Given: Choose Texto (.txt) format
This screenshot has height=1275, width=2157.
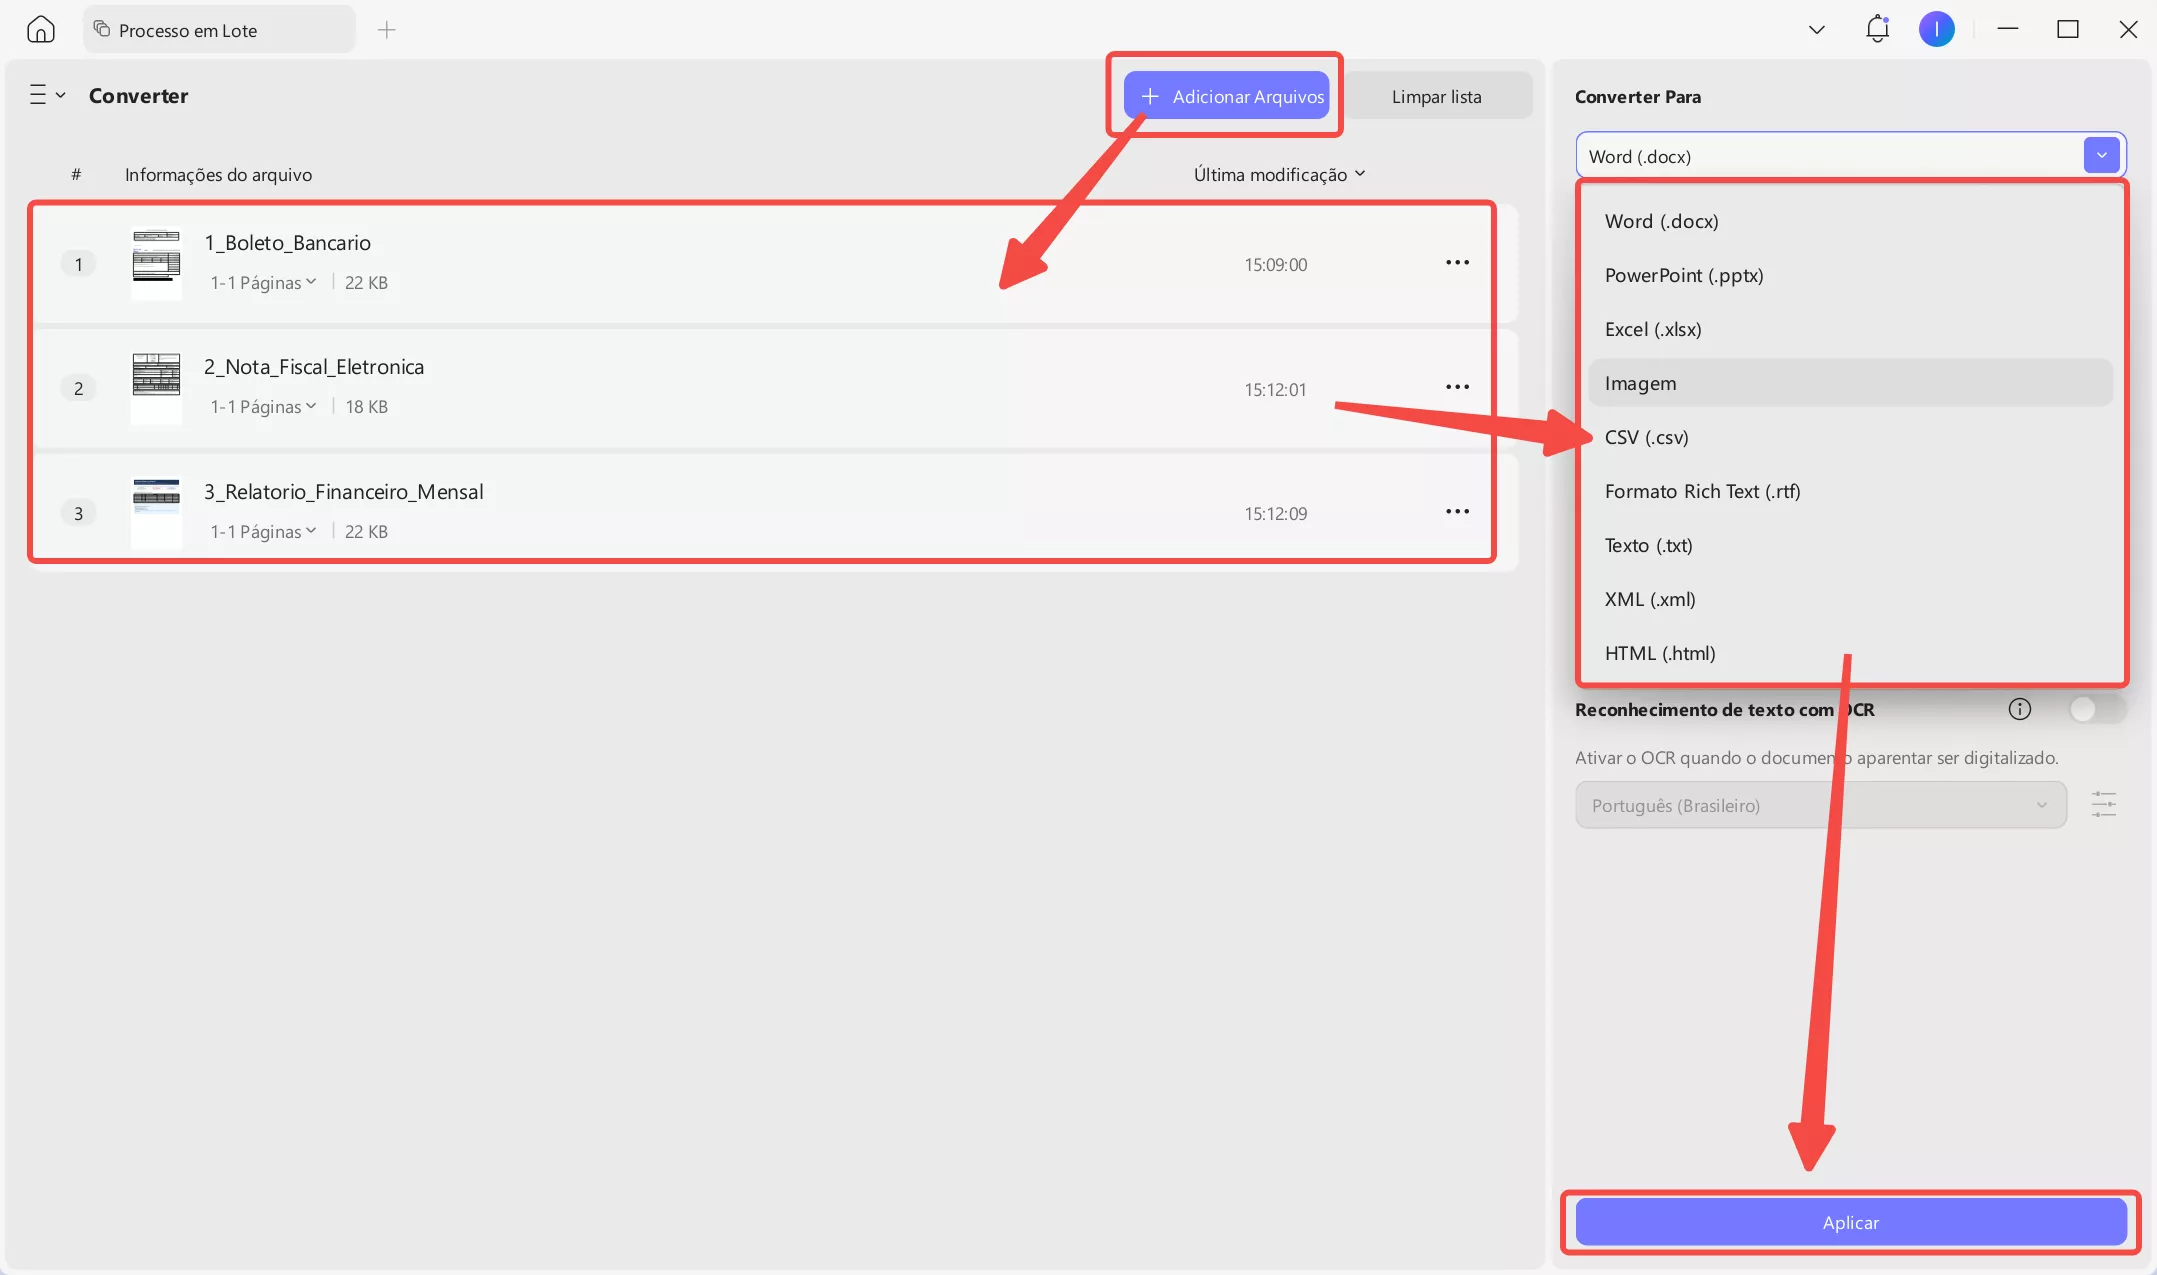Looking at the screenshot, I should pyautogui.click(x=1850, y=545).
